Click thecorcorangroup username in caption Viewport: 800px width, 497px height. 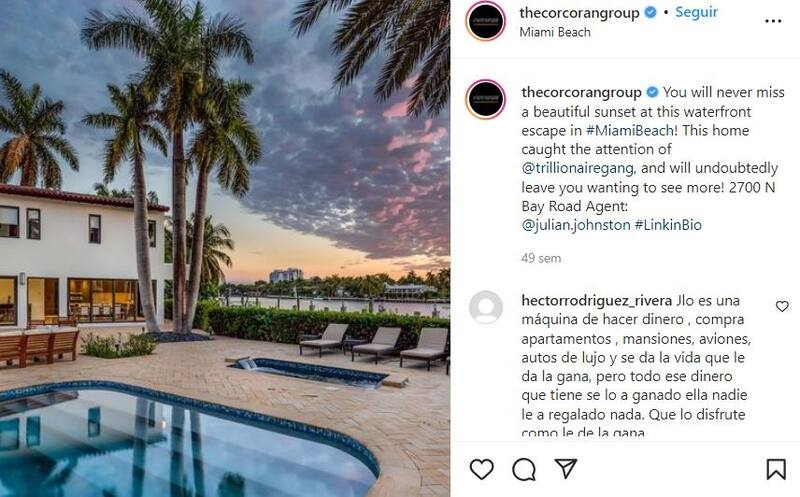pyautogui.click(x=581, y=92)
